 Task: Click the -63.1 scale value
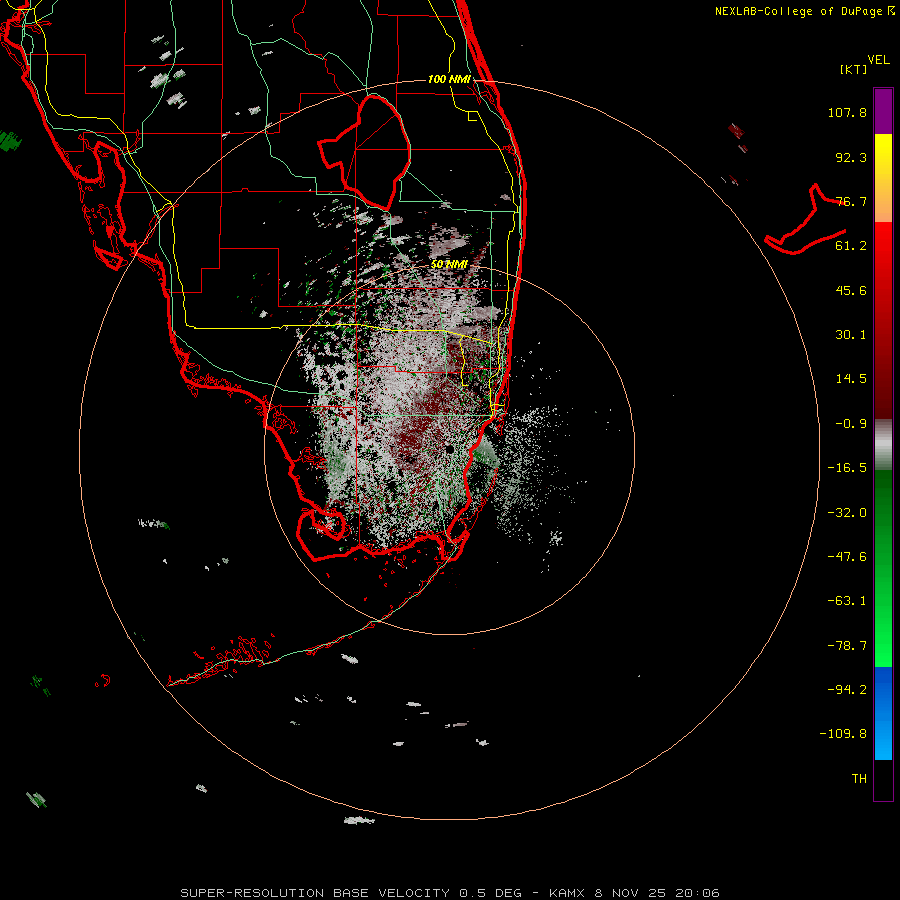847,601
